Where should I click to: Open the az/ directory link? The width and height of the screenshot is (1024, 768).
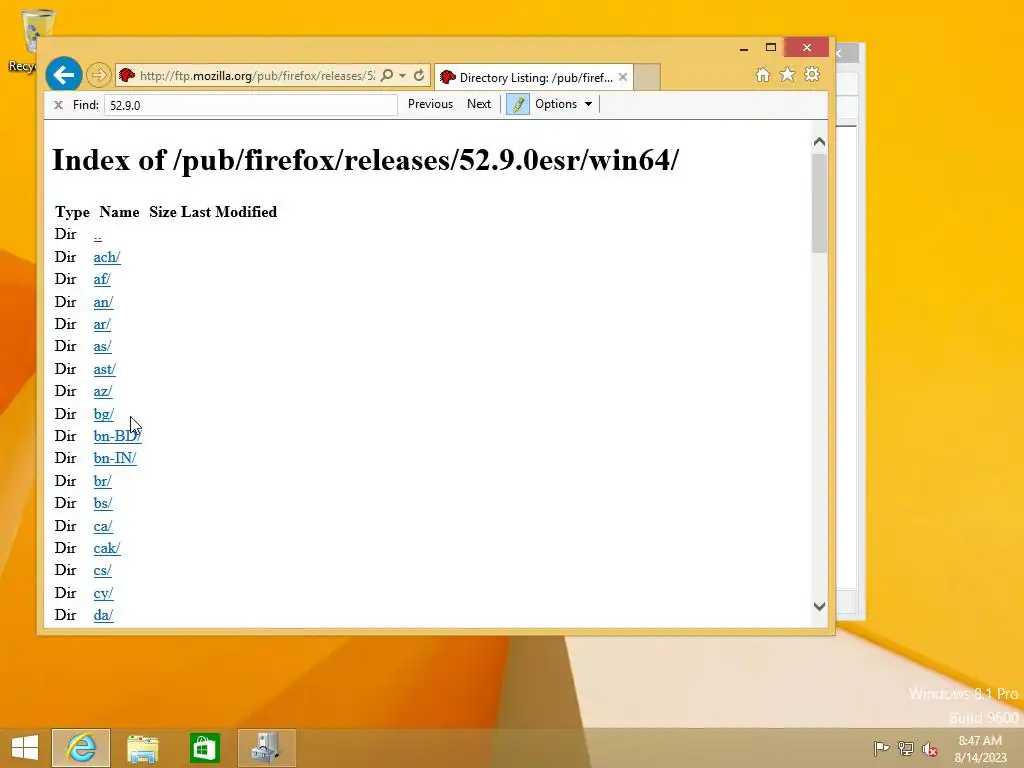point(103,392)
